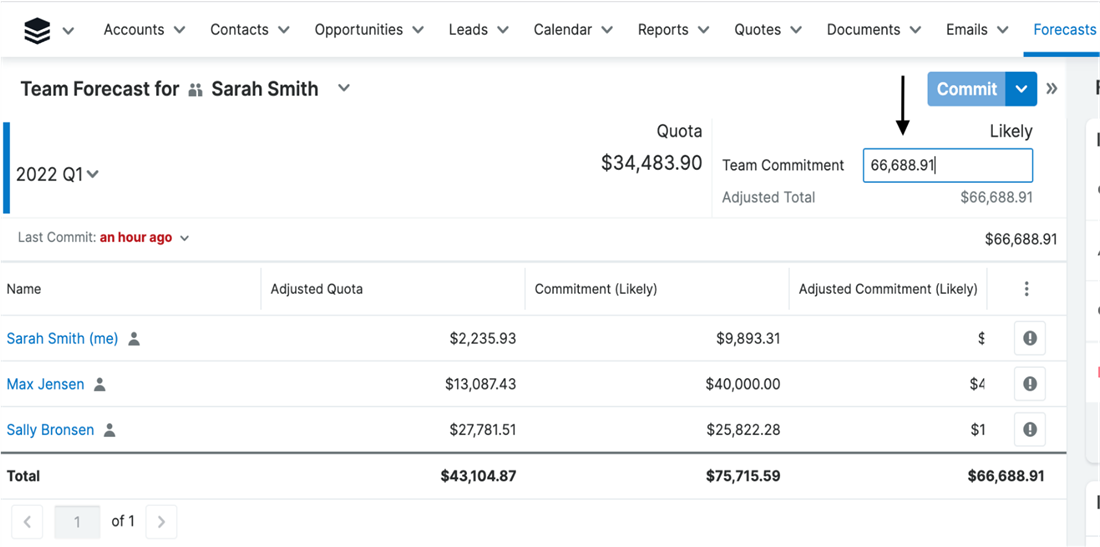Click the SugarCRM cube logo icon
Viewport: 1100px width, 547px height.
coord(37,30)
